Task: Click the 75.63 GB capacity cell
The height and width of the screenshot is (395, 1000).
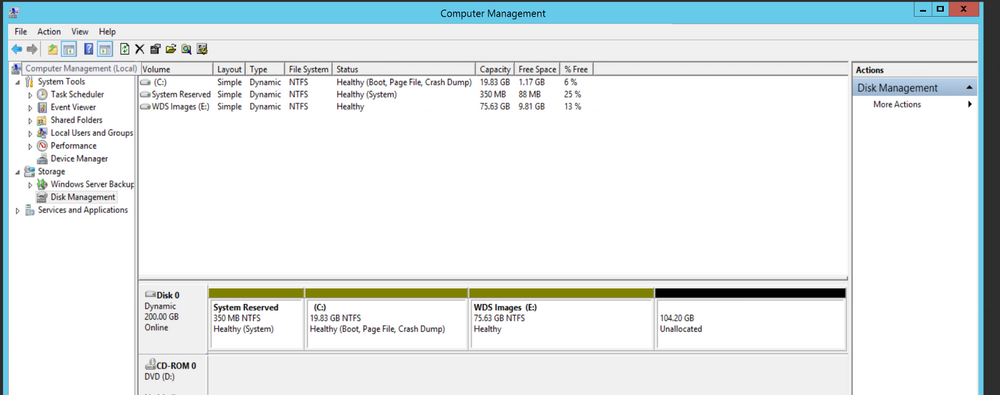Action: pyautogui.click(x=495, y=107)
